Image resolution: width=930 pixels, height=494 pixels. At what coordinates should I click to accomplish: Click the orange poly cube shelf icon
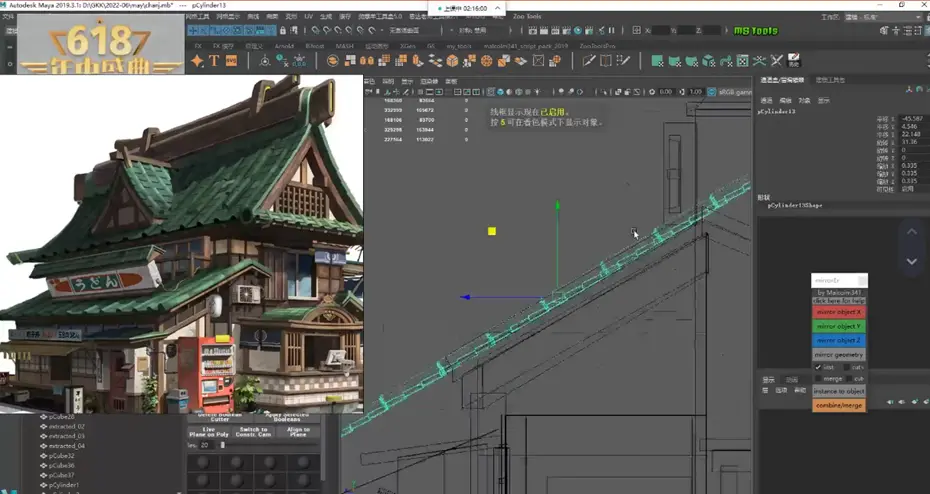click(452, 60)
